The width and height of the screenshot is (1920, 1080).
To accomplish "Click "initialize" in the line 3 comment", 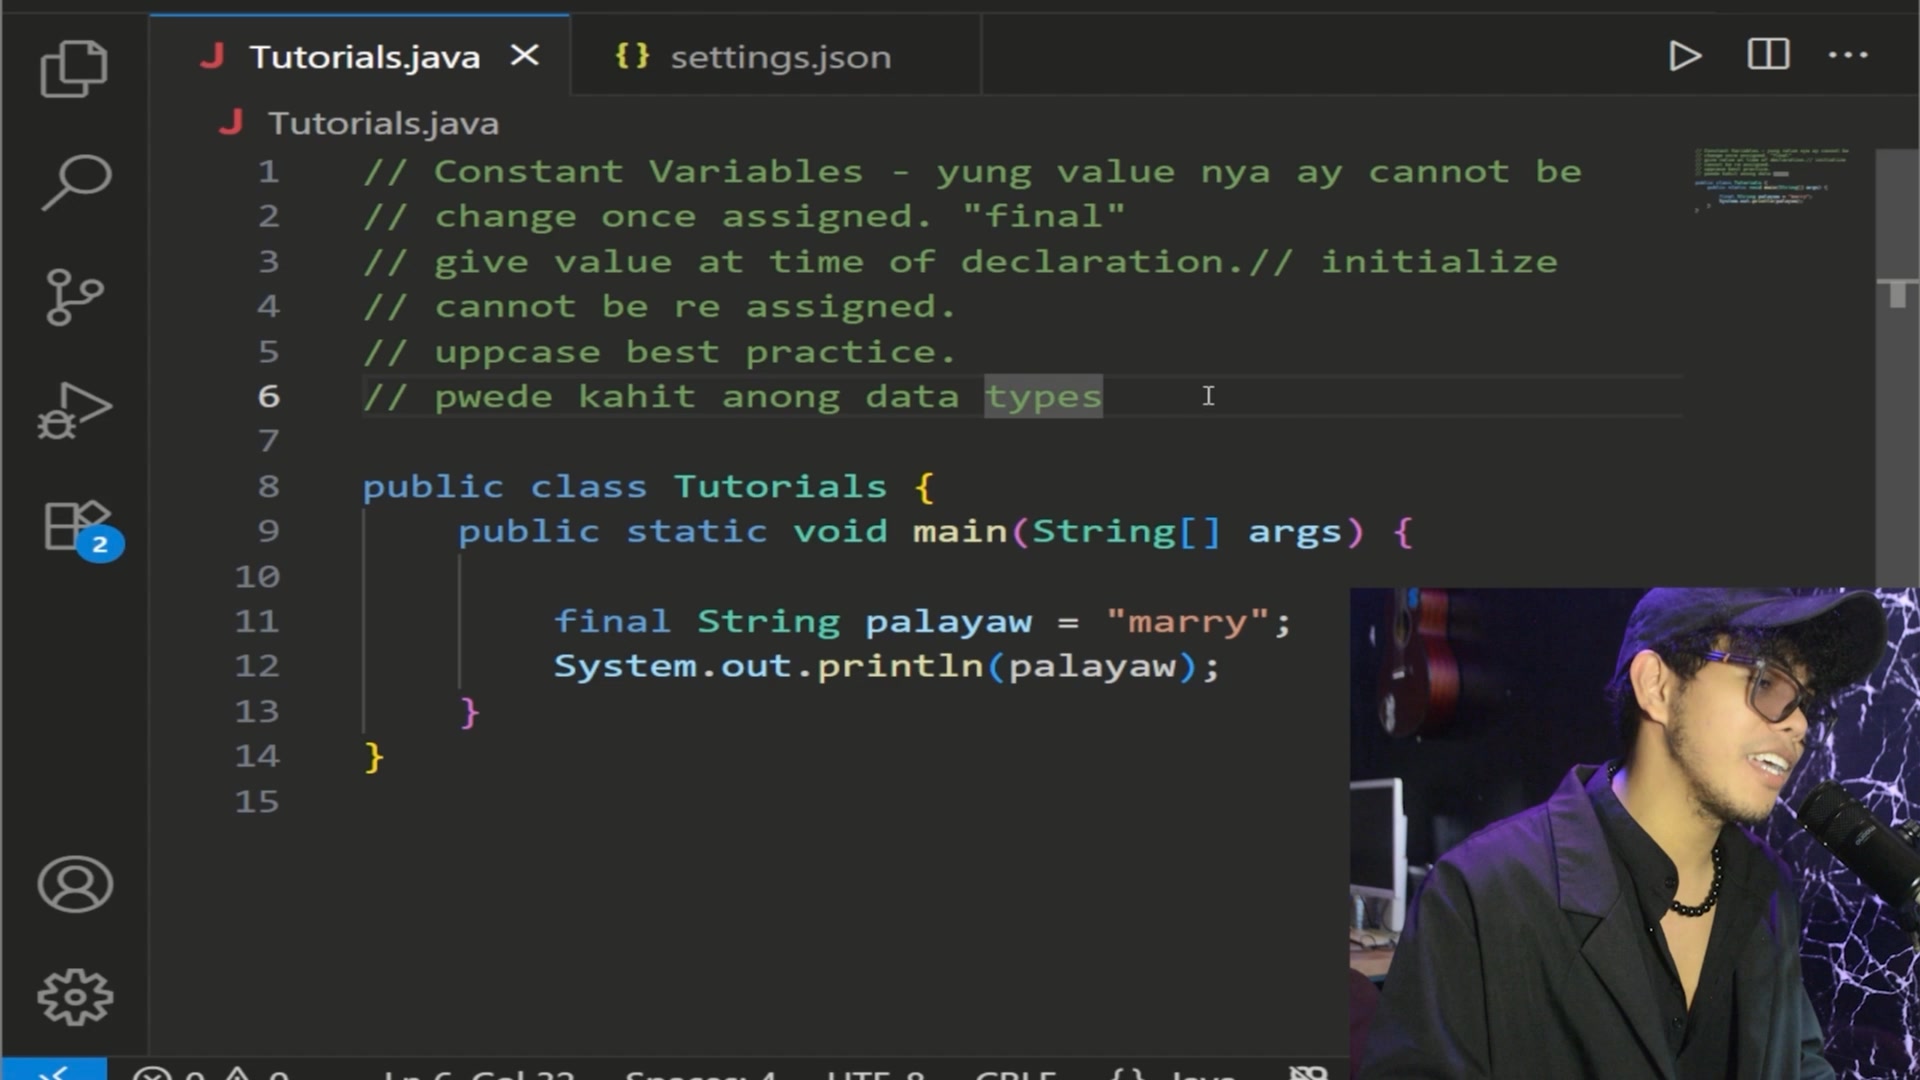I will pyautogui.click(x=1439, y=262).
